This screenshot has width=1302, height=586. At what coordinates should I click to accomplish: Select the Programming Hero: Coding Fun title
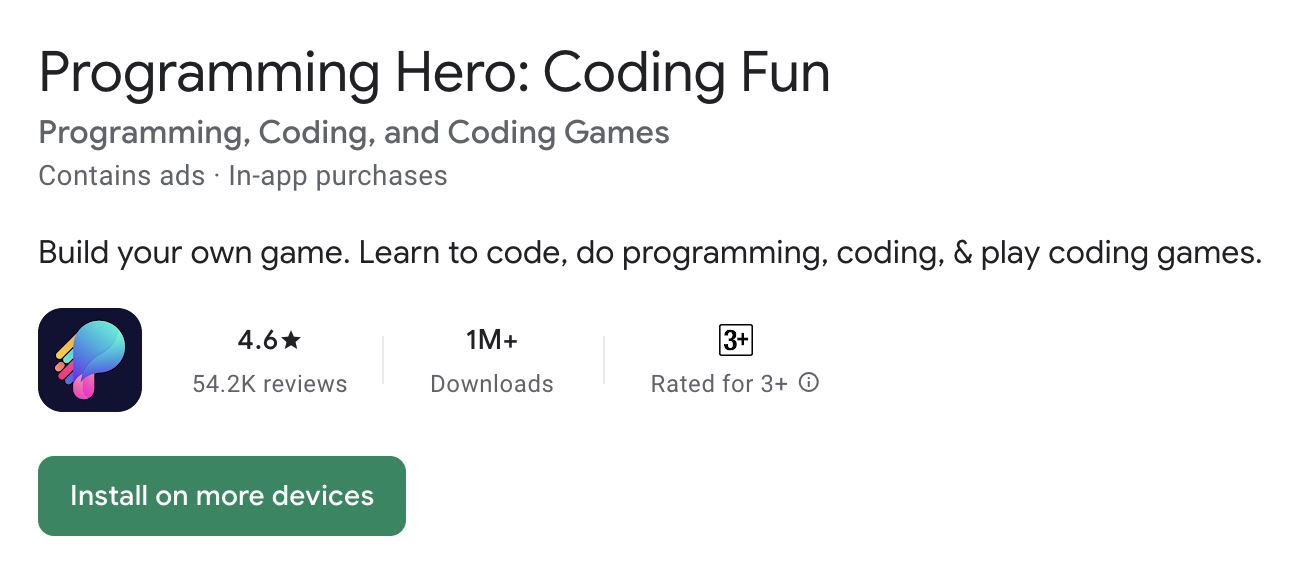point(434,71)
